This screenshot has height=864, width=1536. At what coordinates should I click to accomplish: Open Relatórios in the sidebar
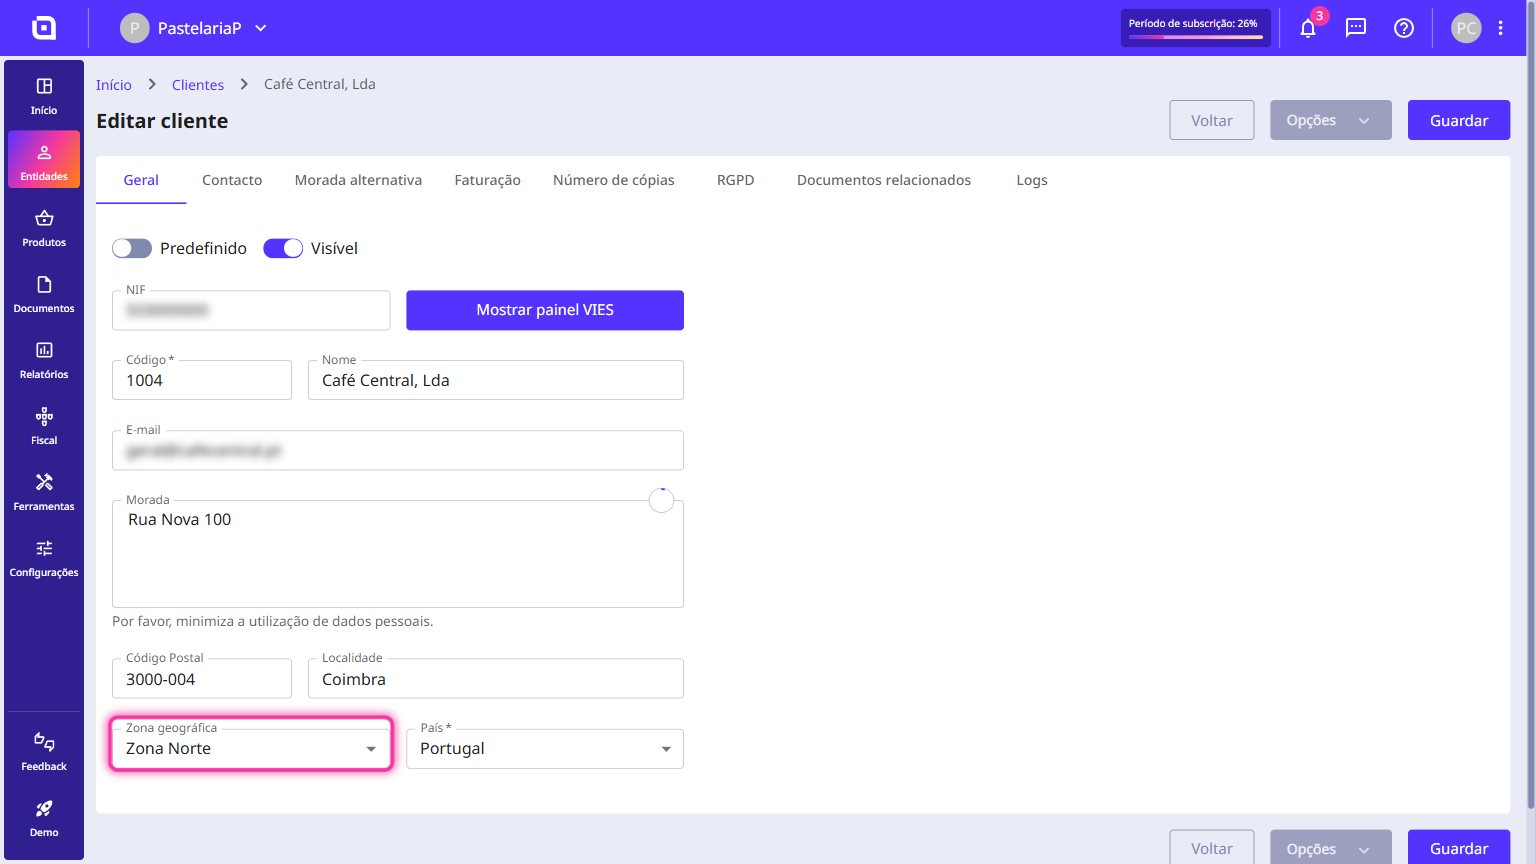click(x=44, y=360)
